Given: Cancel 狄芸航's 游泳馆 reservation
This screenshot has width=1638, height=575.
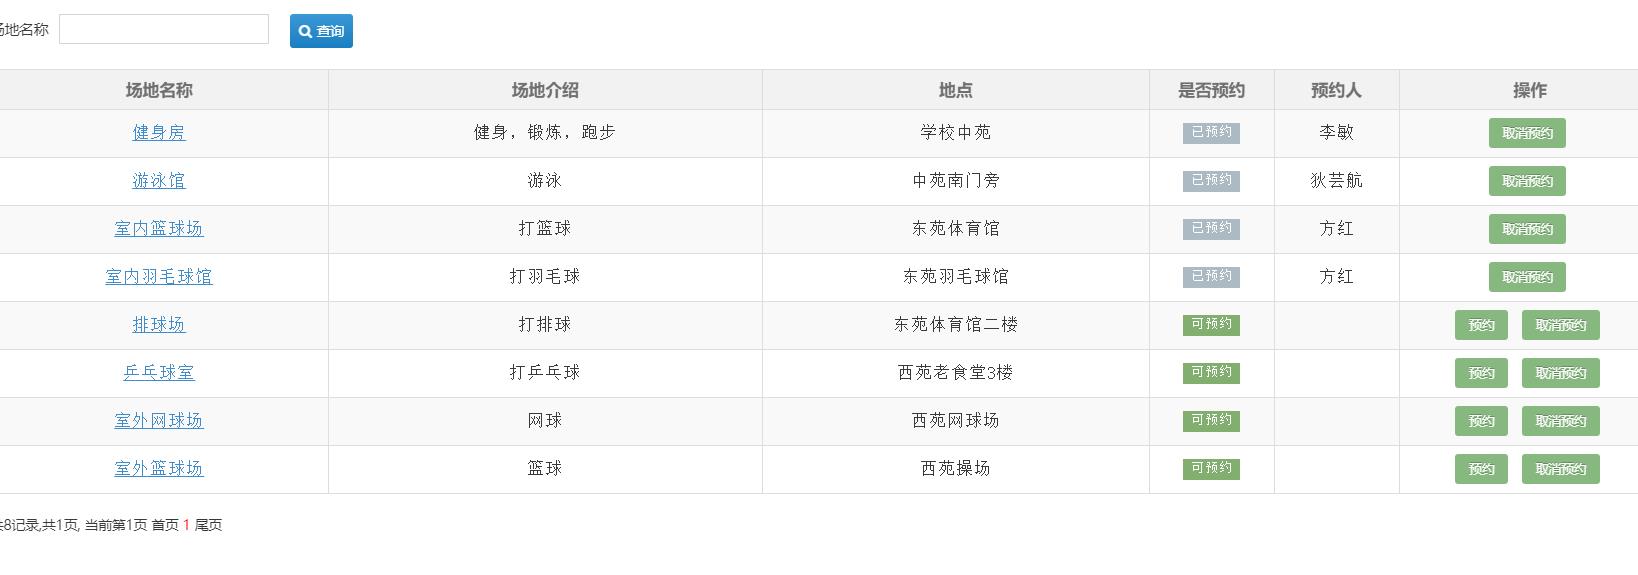Looking at the screenshot, I should (x=1527, y=181).
